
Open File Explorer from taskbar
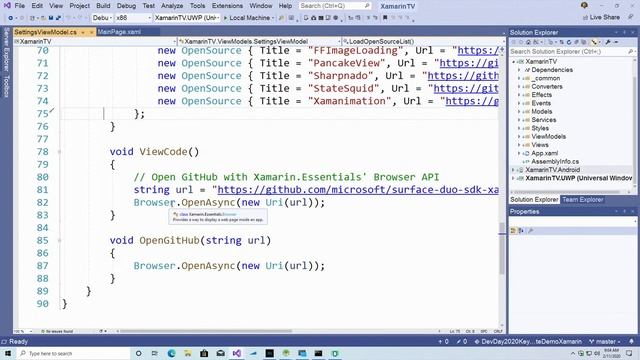coord(187,353)
